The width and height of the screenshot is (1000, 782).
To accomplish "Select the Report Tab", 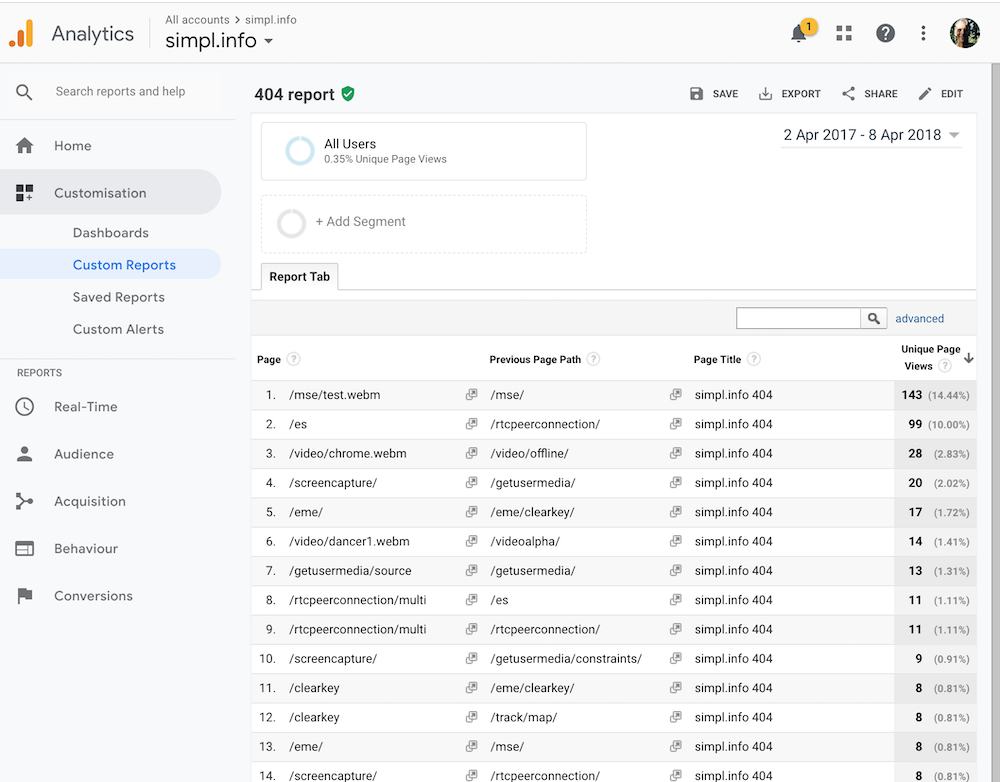I will pyautogui.click(x=299, y=277).
